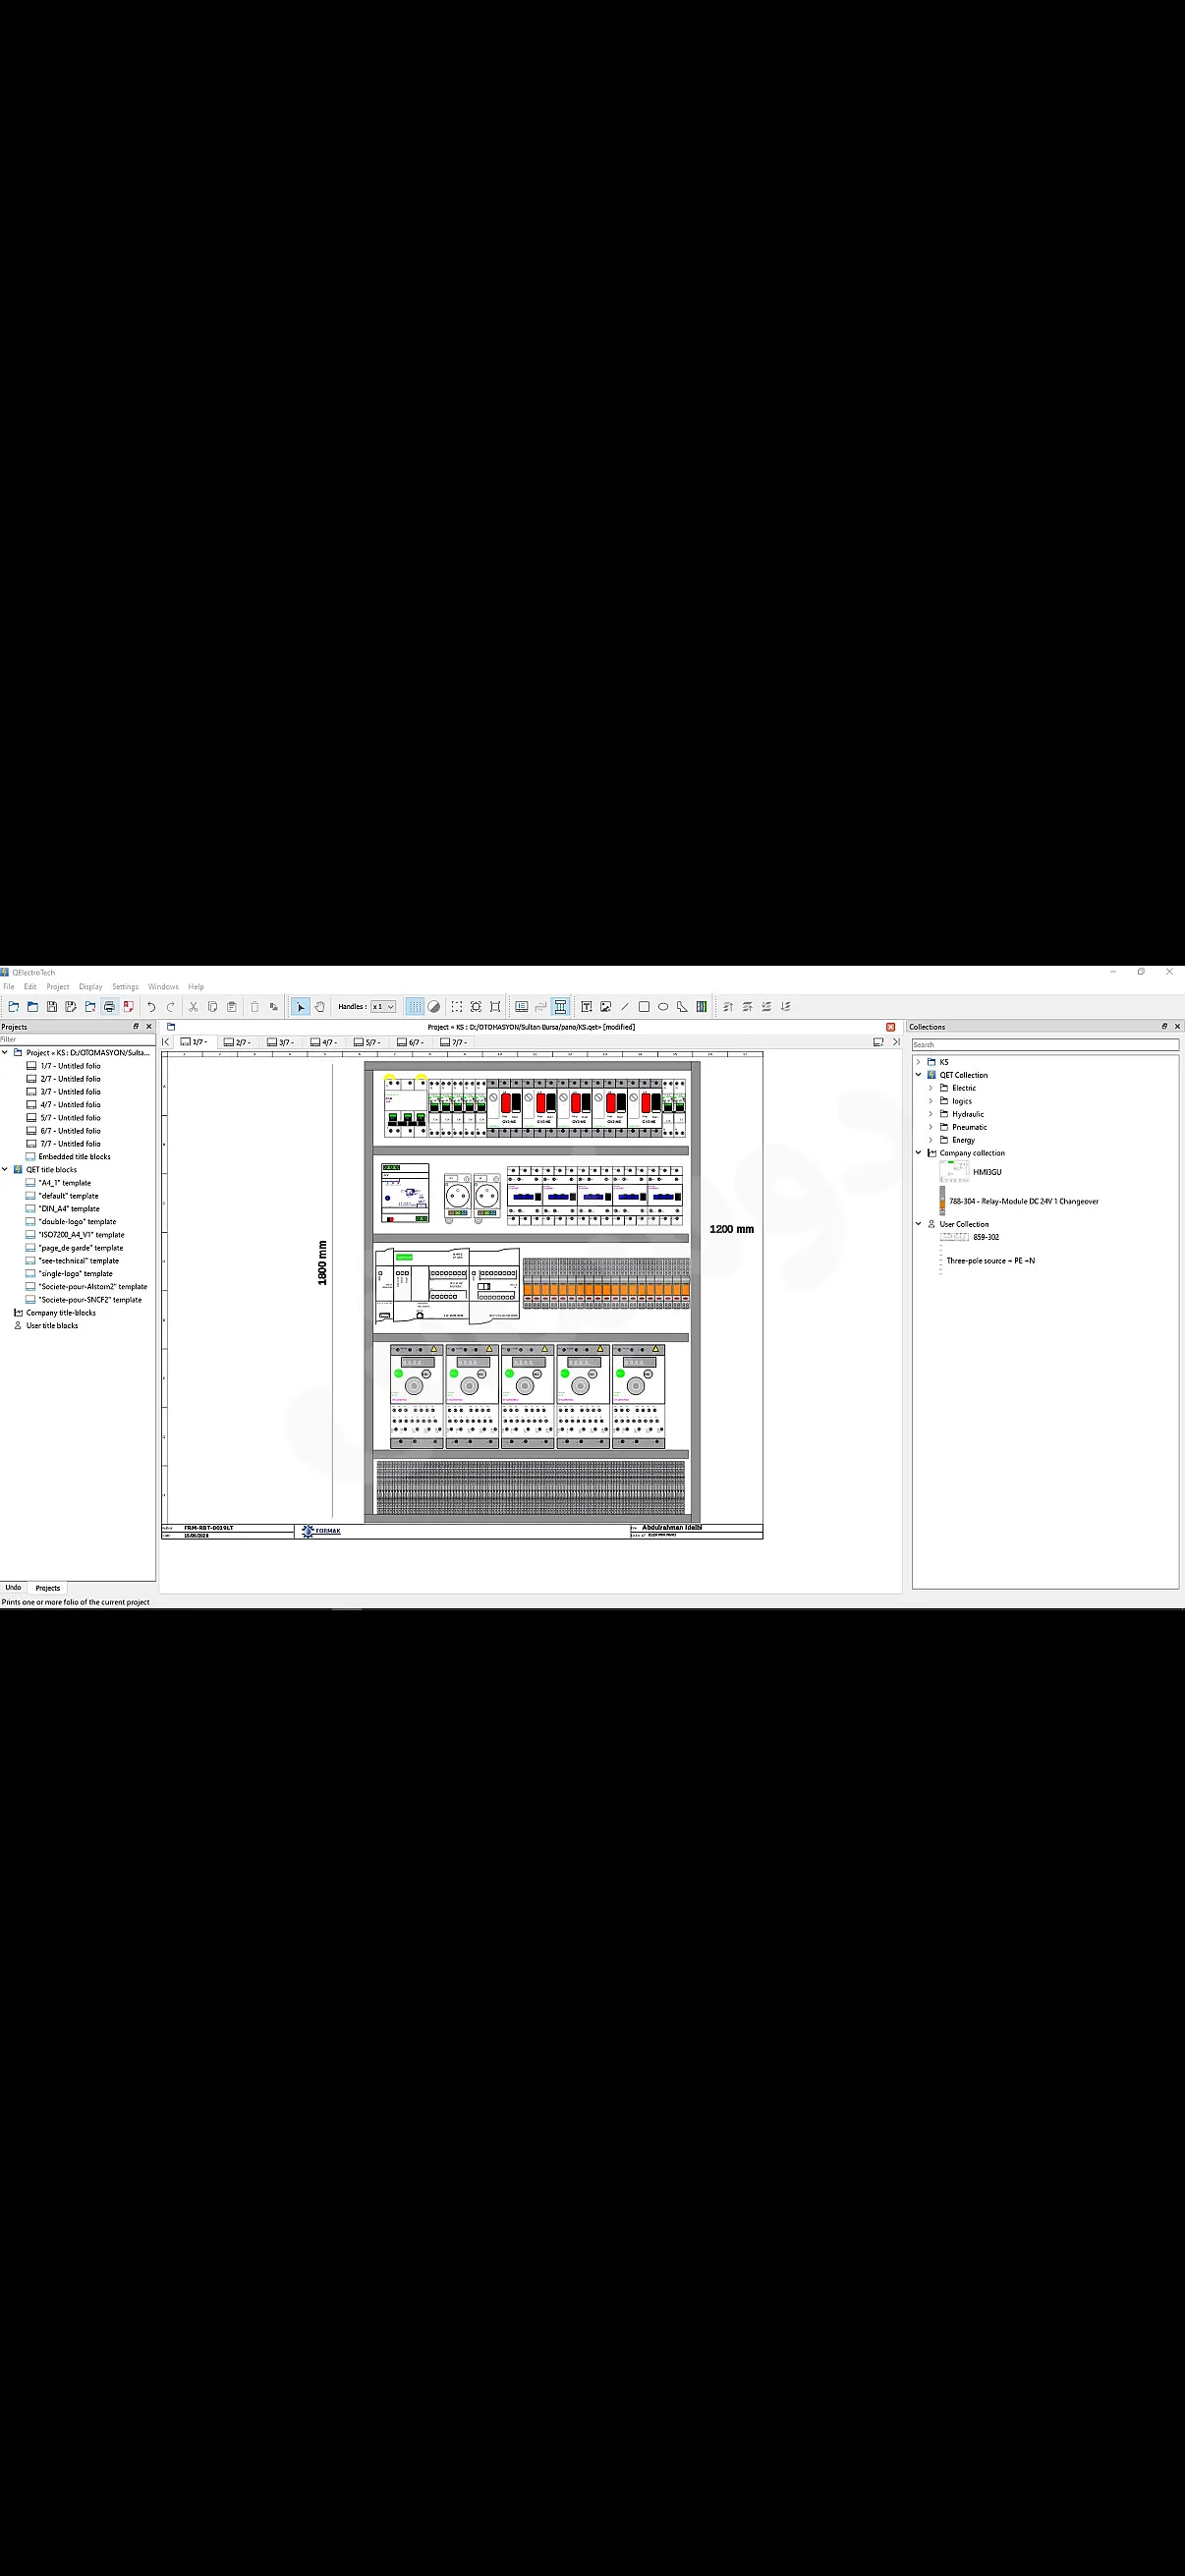The image size is (1185, 2576).
Task: Click the print folio toolbar icon
Action: pyautogui.click(x=109, y=1007)
